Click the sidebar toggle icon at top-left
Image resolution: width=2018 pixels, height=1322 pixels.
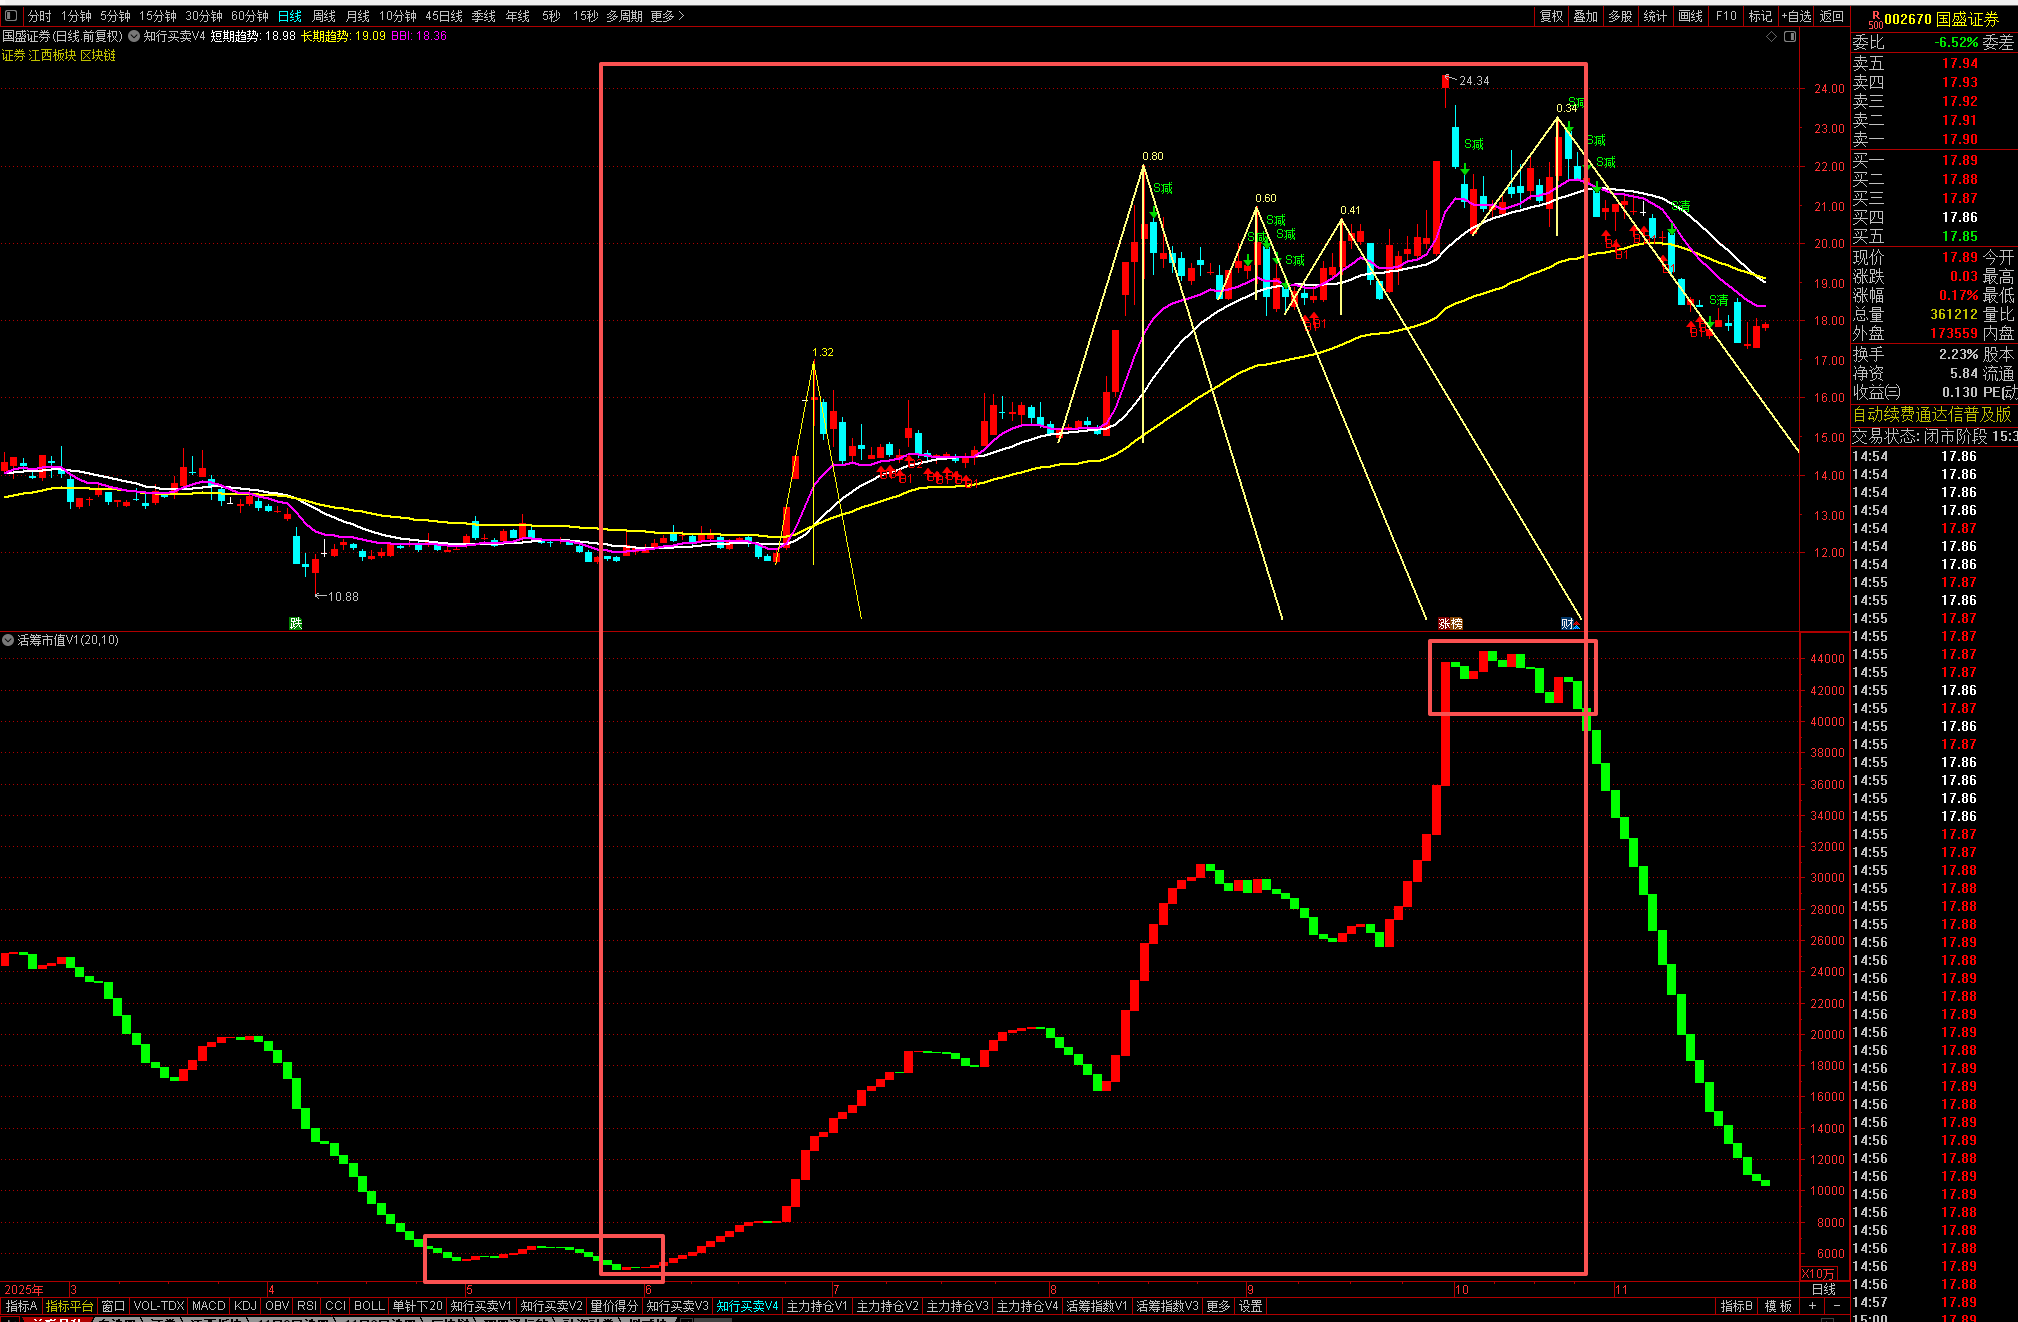coord(11,16)
